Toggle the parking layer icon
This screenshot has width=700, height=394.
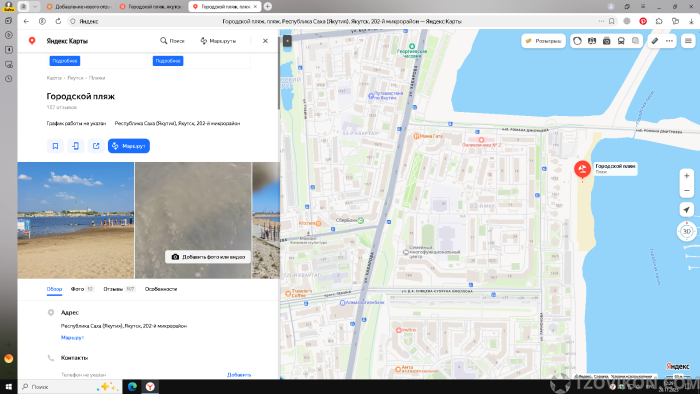592,41
